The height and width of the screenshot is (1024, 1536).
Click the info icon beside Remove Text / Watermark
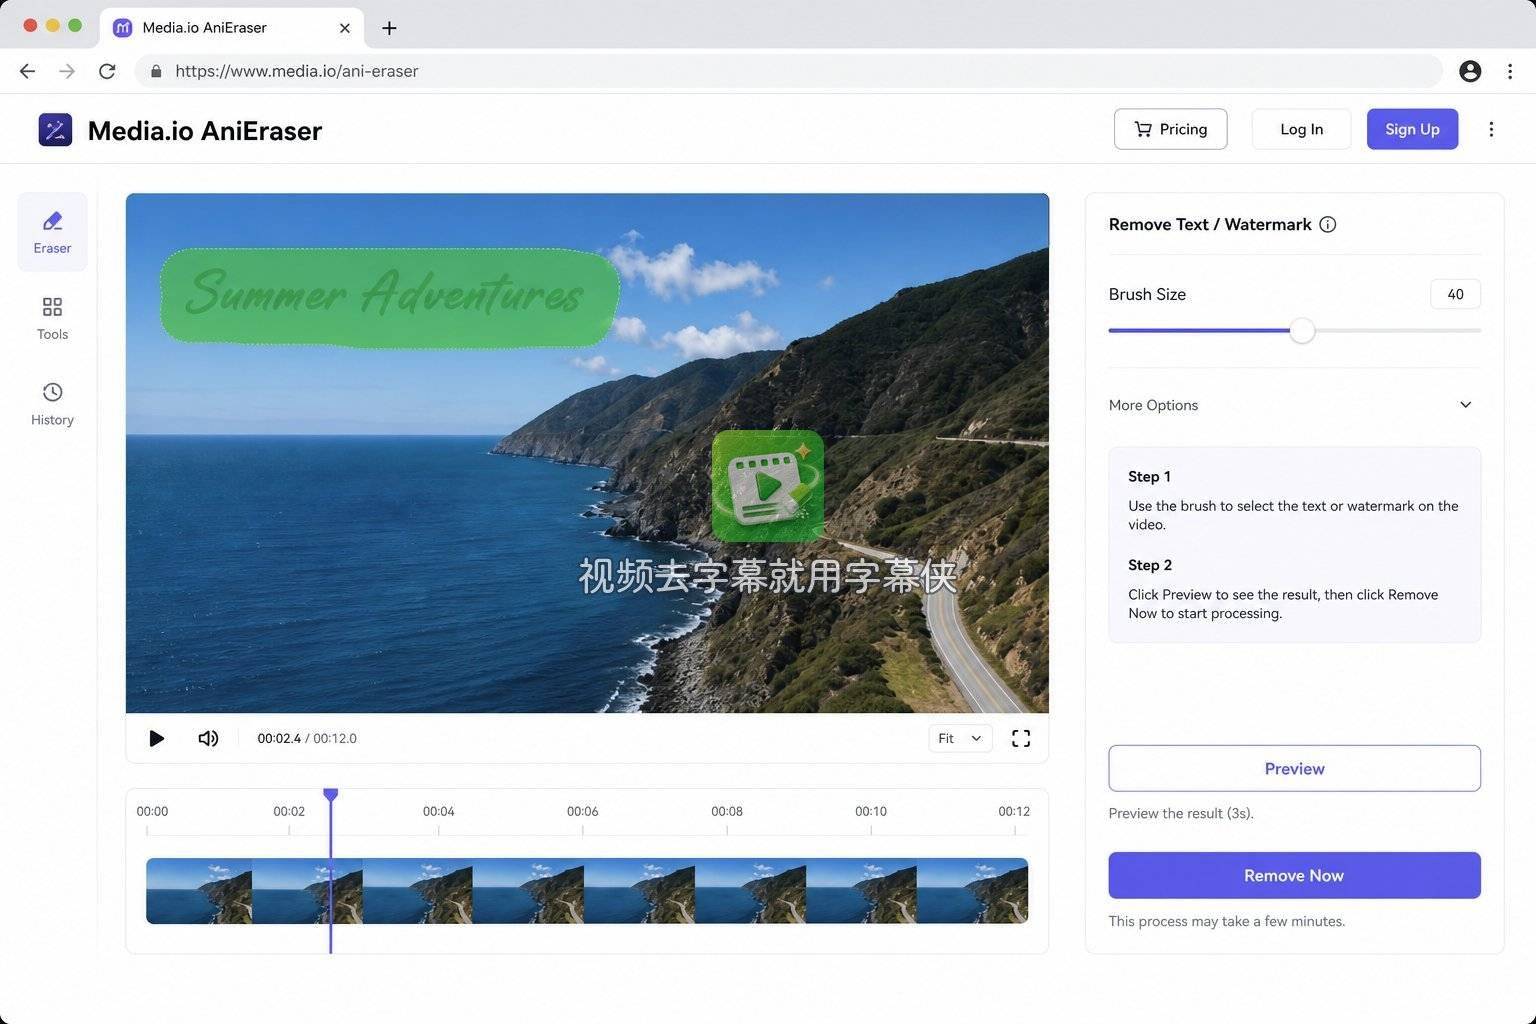pyautogui.click(x=1328, y=224)
